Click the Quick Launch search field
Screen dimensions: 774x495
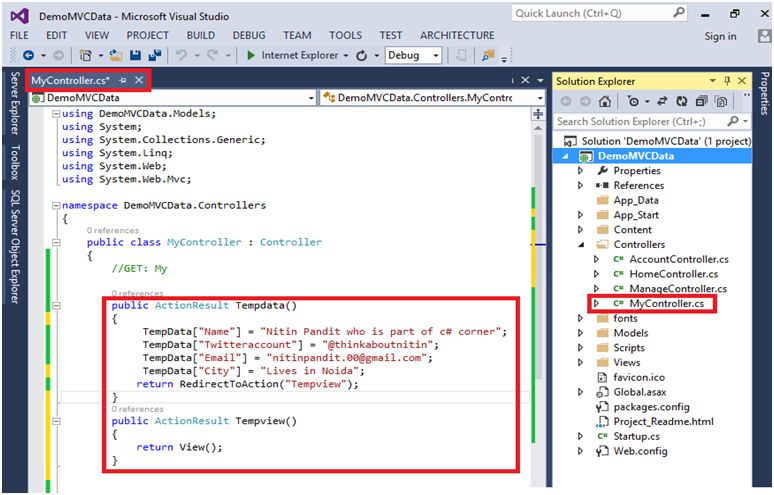point(599,13)
